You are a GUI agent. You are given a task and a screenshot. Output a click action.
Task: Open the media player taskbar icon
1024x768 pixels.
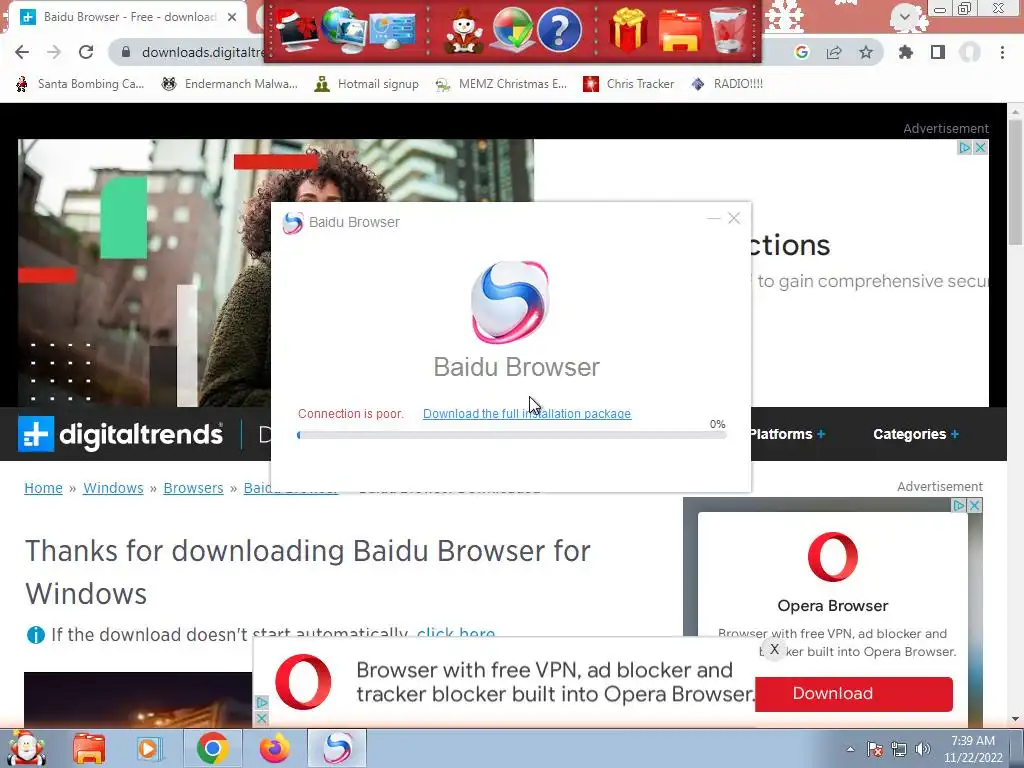click(148, 748)
